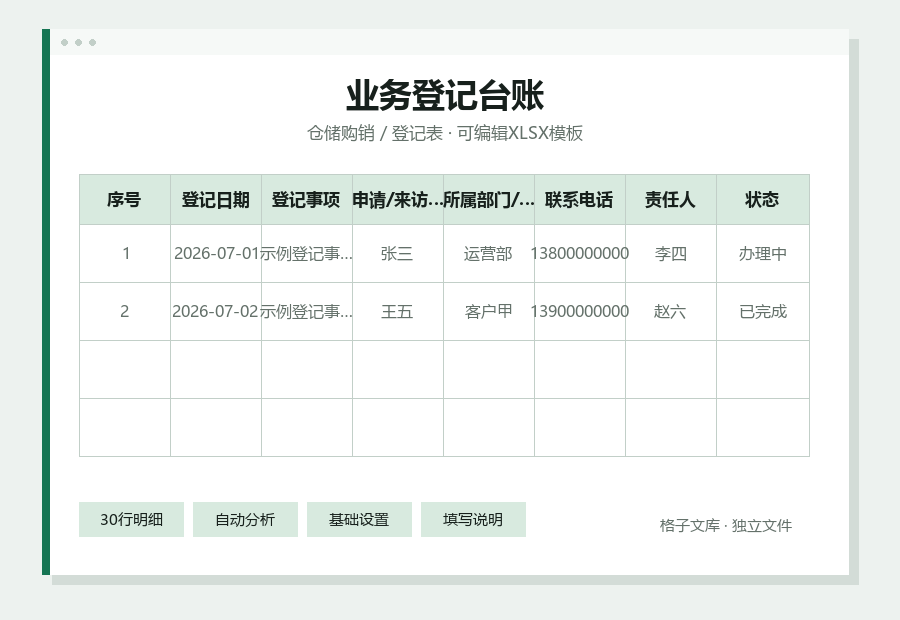The height and width of the screenshot is (620, 900).
Task: Select phone number 13800000000
Action: (580, 253)
